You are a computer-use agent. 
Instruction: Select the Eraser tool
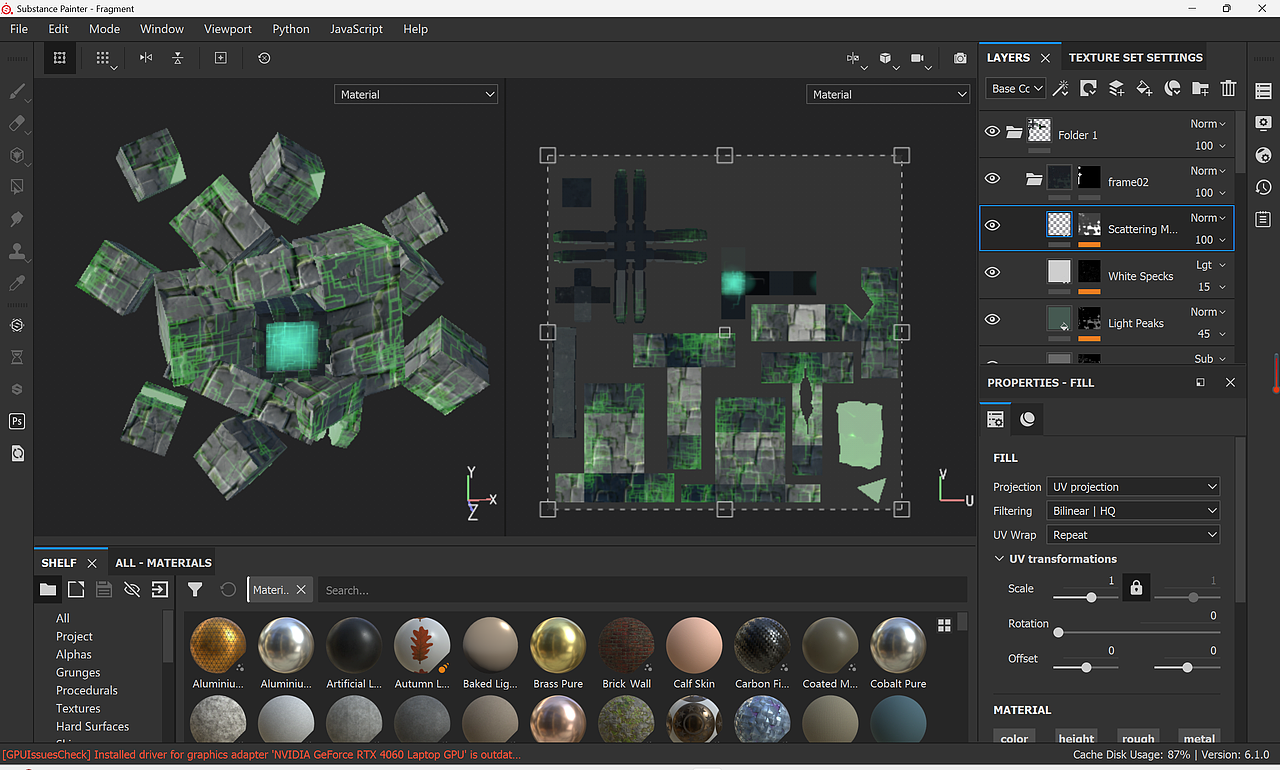tap(18, 124)
